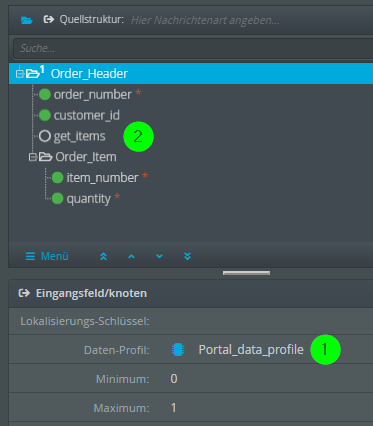Open the blue folder icon beside Quellstruktur
Screen dimensions: 373x426
pos(27,20)
